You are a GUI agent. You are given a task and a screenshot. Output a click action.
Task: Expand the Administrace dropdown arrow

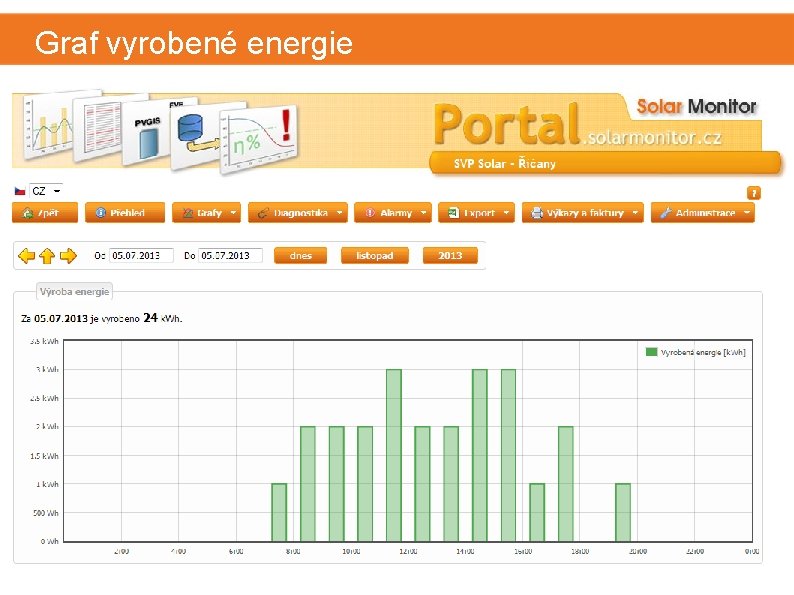[x=746, y=213]
